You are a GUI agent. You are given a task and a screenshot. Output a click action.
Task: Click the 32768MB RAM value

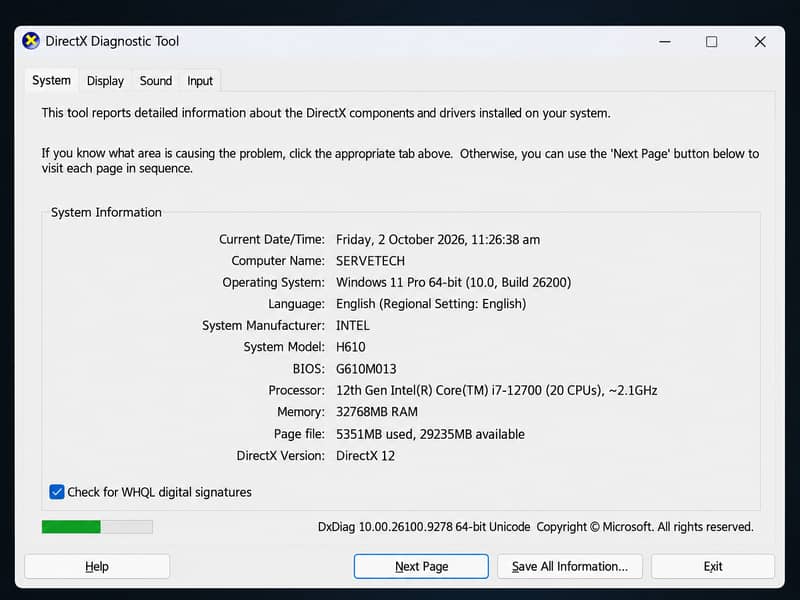pos(377,412)
